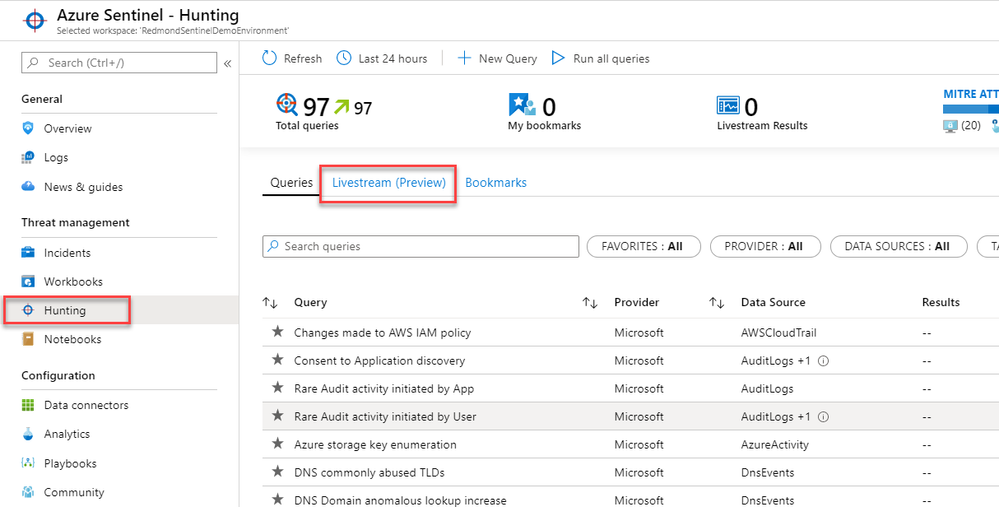Click the Azure Sentinel crosshair logo

click(x=34, y=20)
